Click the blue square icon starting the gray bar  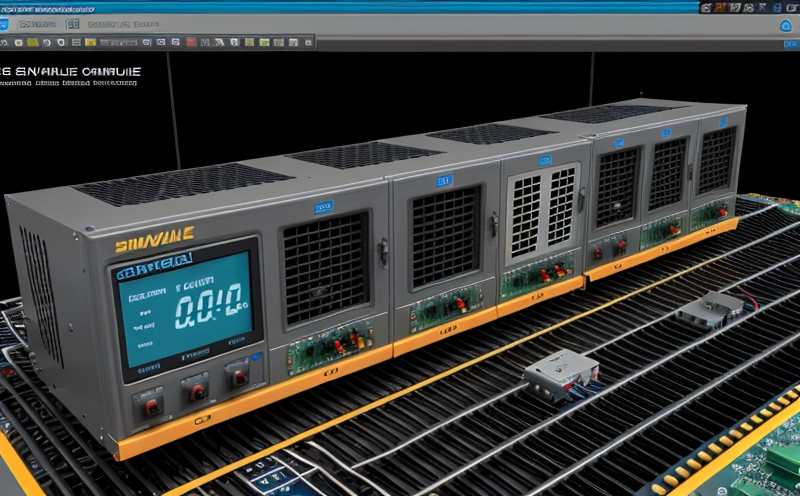pyautogui.click(x=6, y=24)
